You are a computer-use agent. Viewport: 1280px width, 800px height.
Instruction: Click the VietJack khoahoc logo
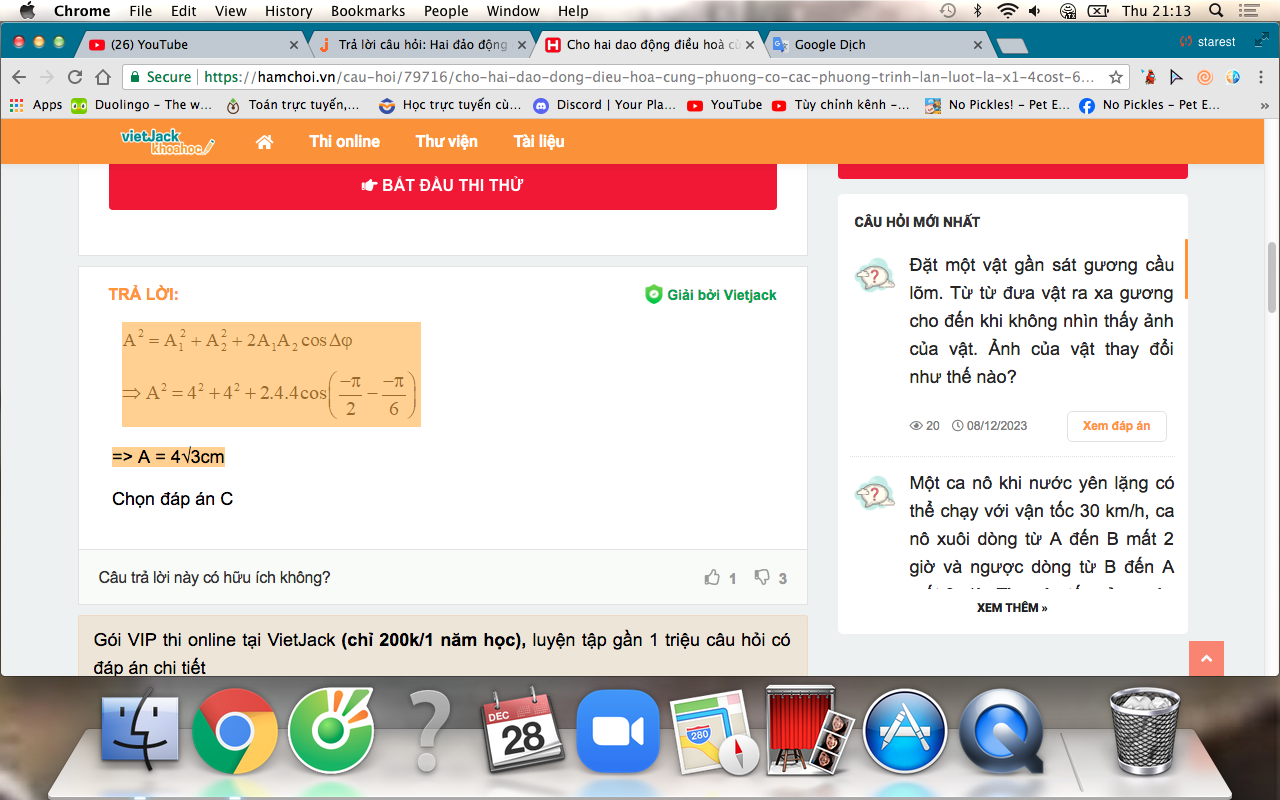tap(167, 142)
